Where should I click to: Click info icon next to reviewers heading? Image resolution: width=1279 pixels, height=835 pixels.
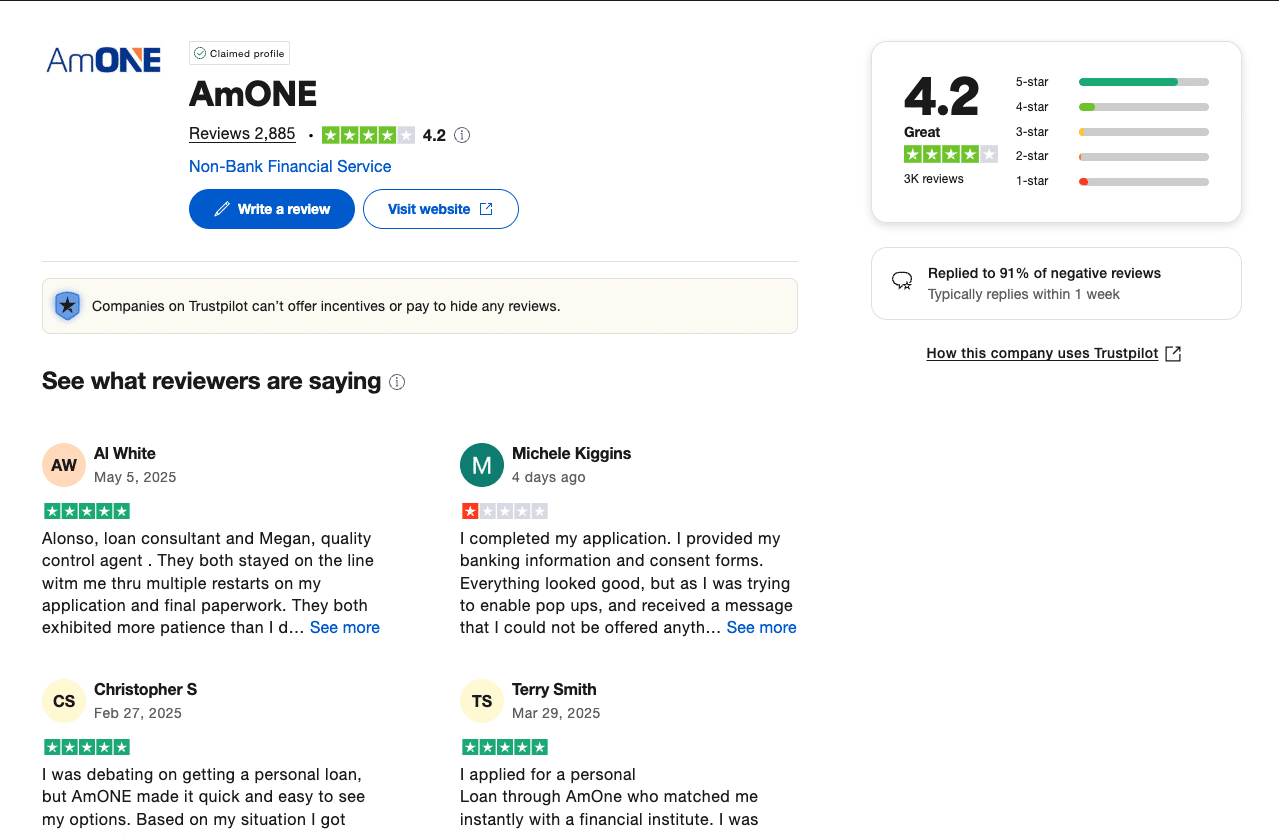(x=397, y=382)
